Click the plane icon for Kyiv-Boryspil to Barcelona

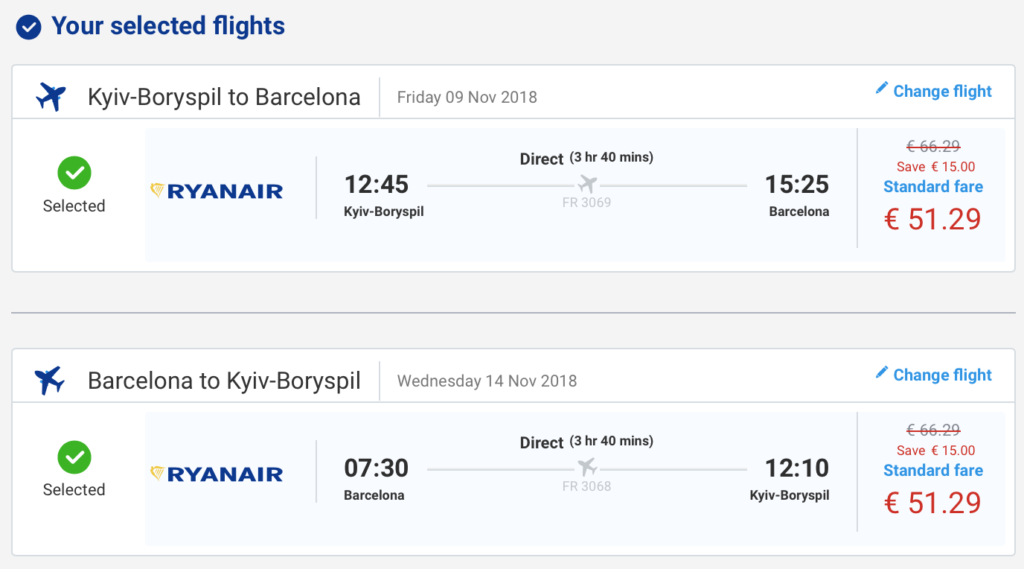coord(50,97)
